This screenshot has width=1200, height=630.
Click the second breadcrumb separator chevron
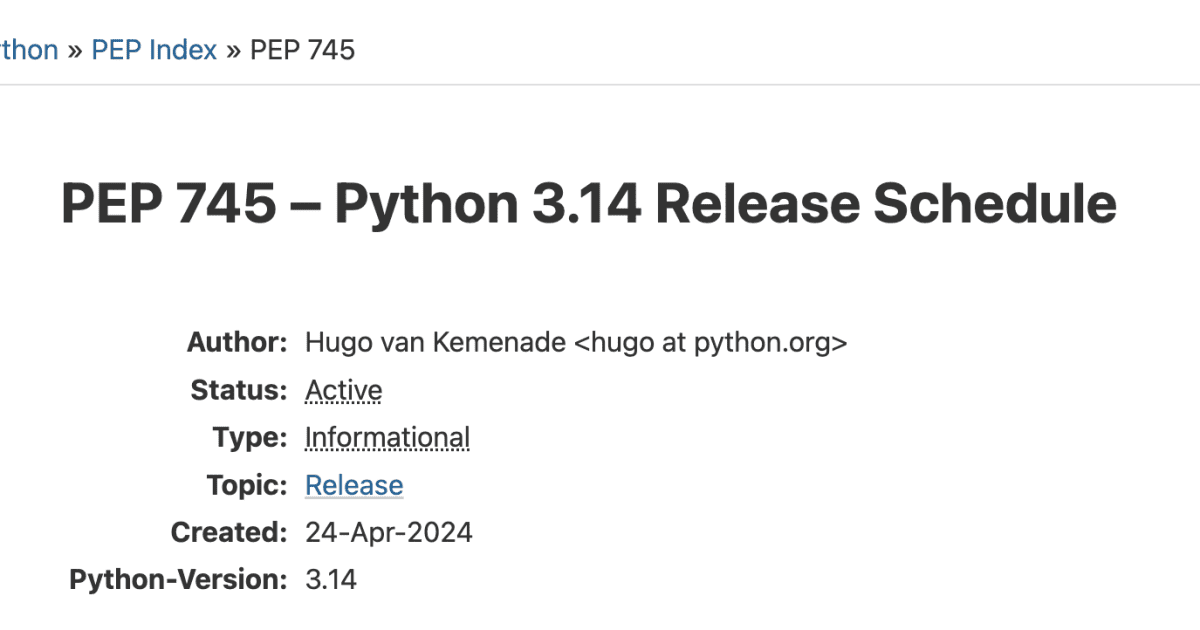[x=233, y=50]
